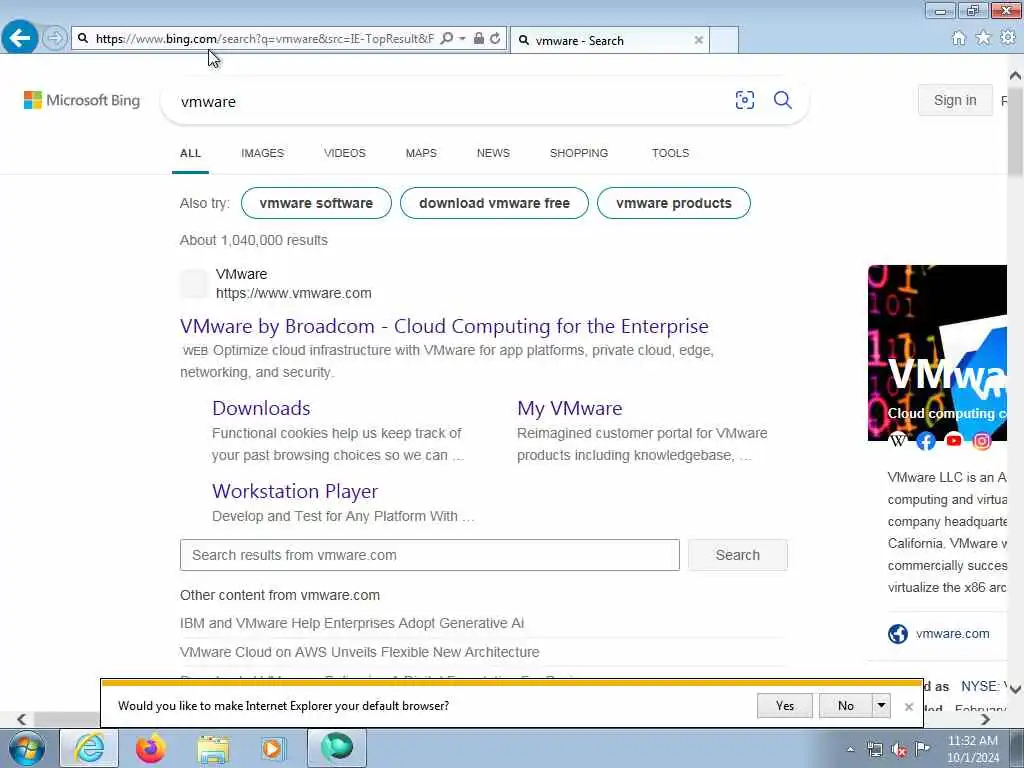The height and width of the screenshot is (768, 1024).
Task: Open VMware YouTube icon in panel
Action: point(953,441)
